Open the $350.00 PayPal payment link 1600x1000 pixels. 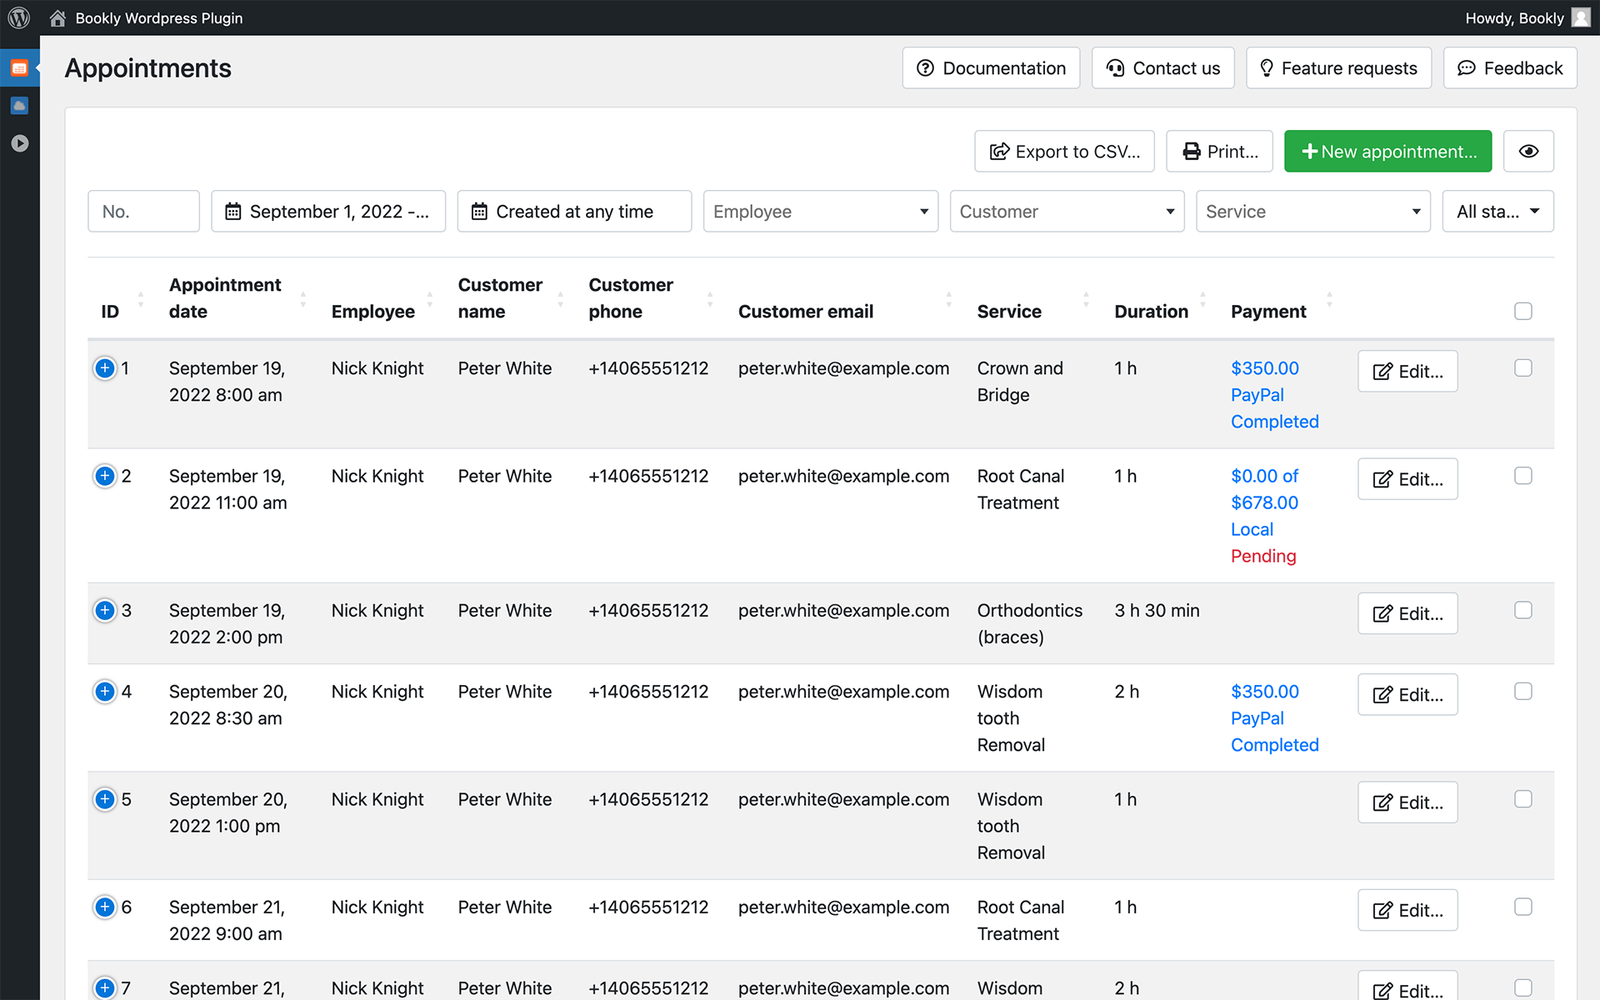pyautogui.click(x=1265, y=382)
